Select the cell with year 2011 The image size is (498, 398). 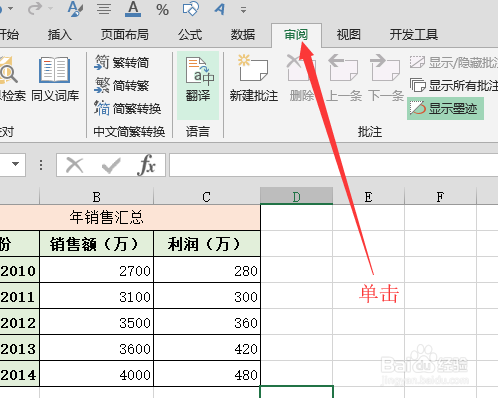(19, 296)
